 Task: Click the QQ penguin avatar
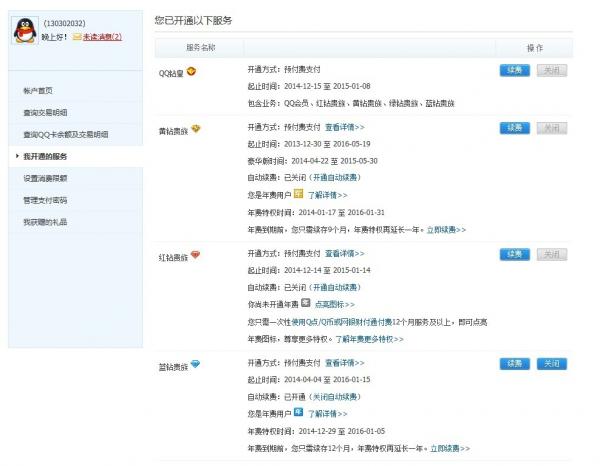click(x=25, y=30)
